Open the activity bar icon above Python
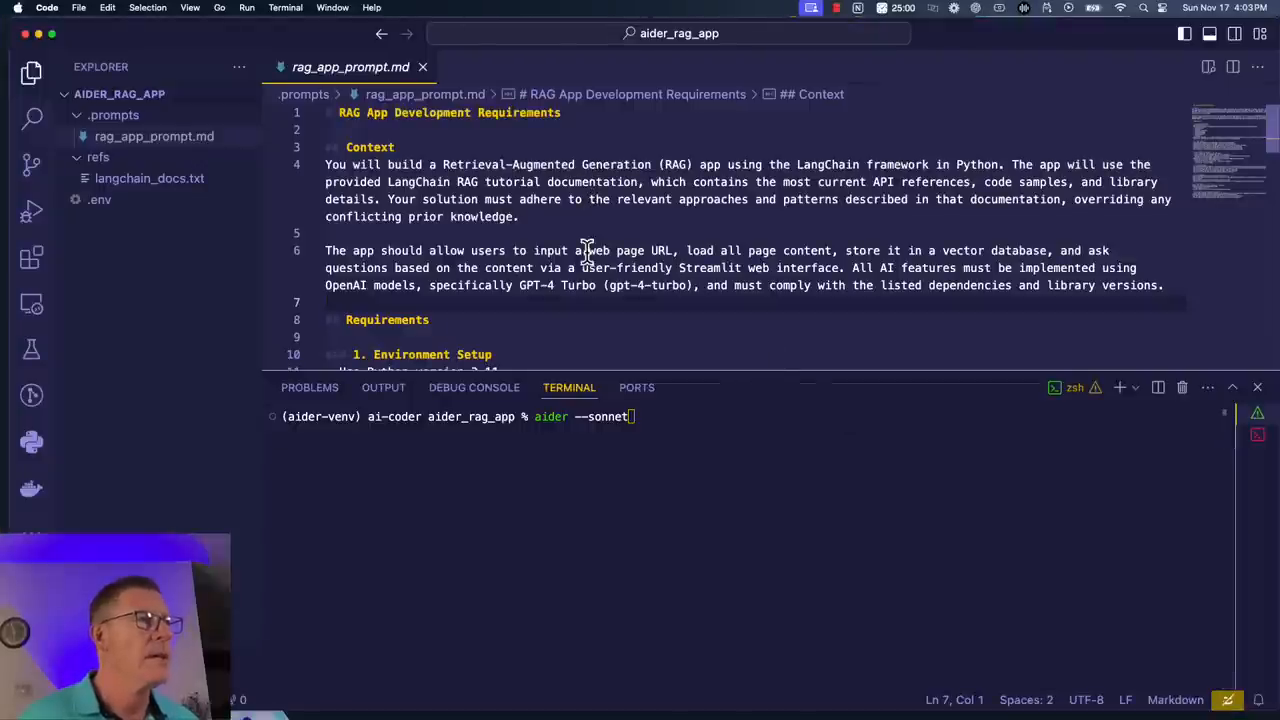1280x720 pixels. 31,396
